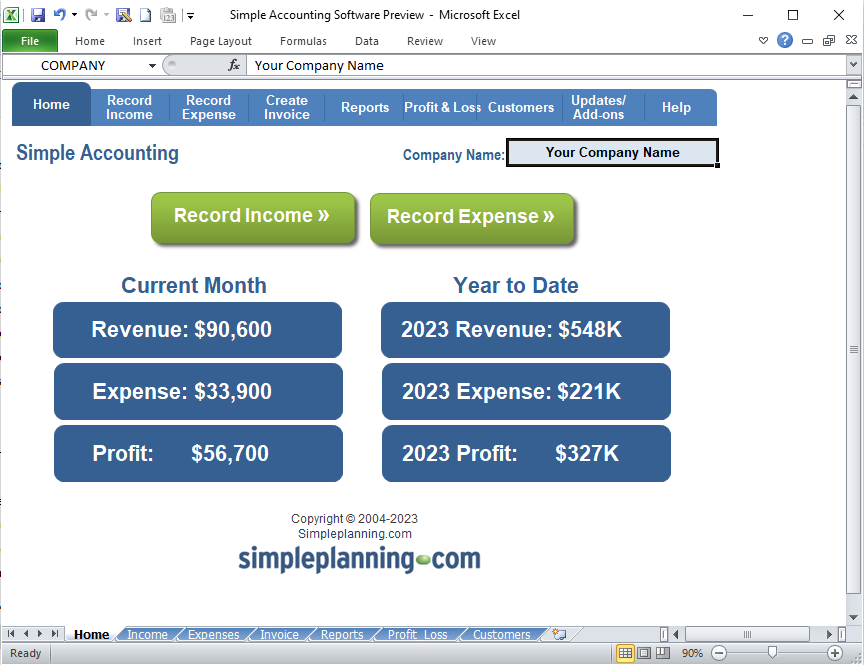Click the 2023 Expense: $221K tile

(526, 391)
